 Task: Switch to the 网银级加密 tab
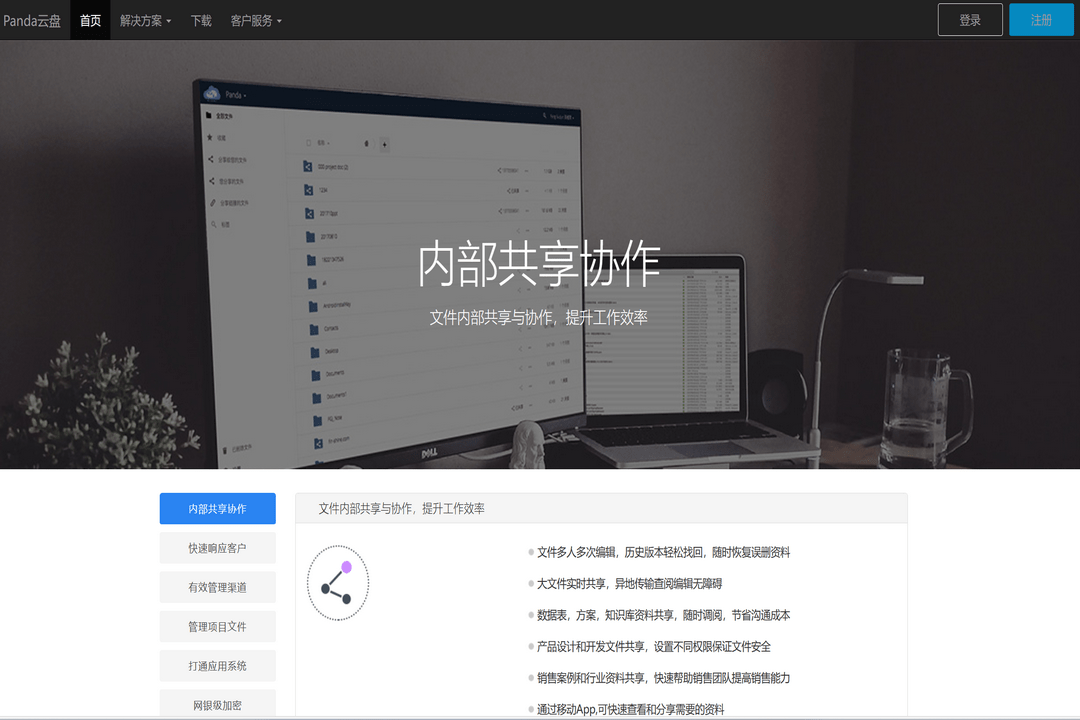coord(217,703)
